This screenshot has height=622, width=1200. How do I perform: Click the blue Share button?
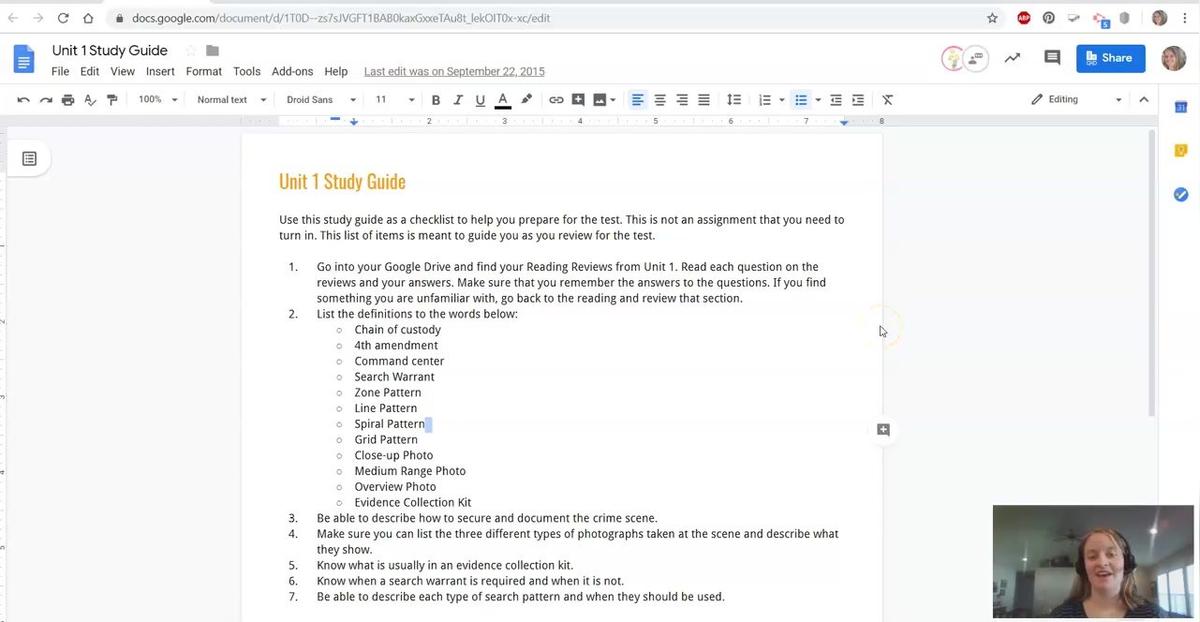click(x=1110, y=58)
